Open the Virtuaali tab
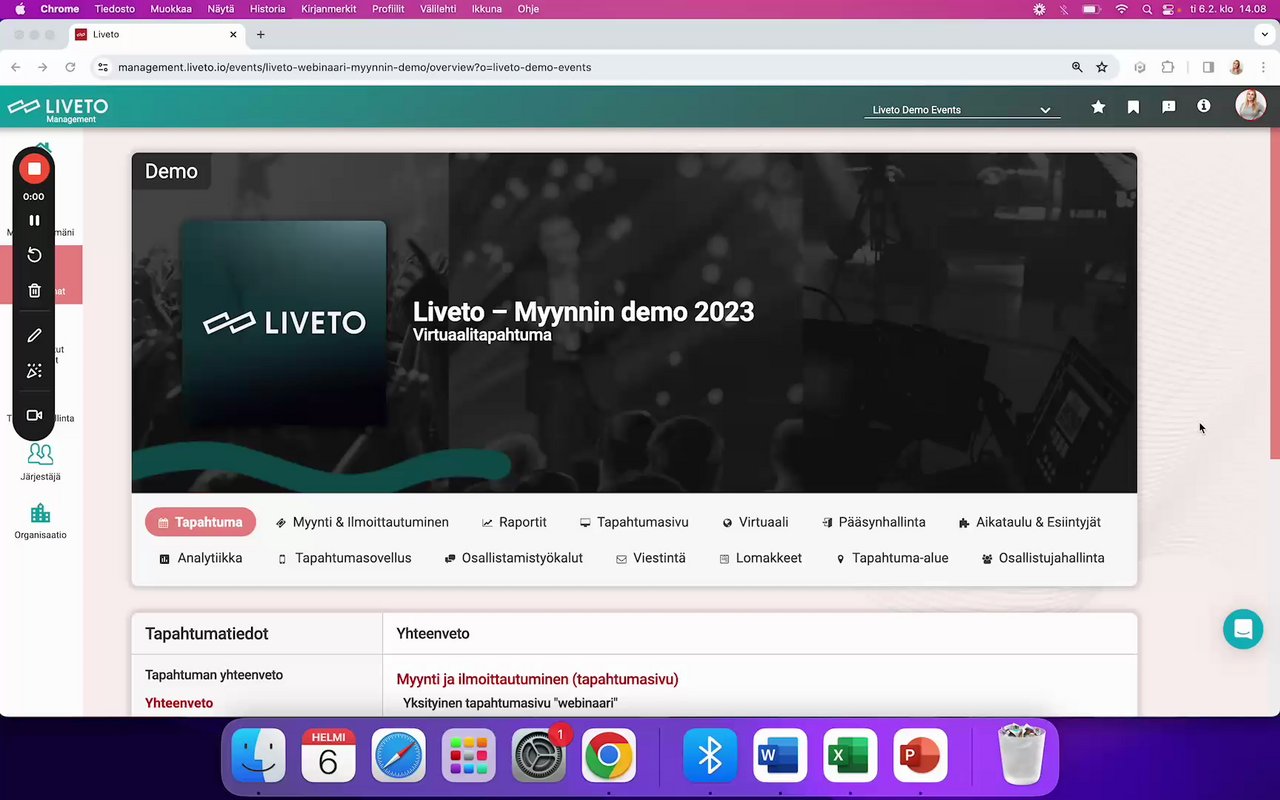This screenshot has height=800, width=1280. (x=755, y=522)
